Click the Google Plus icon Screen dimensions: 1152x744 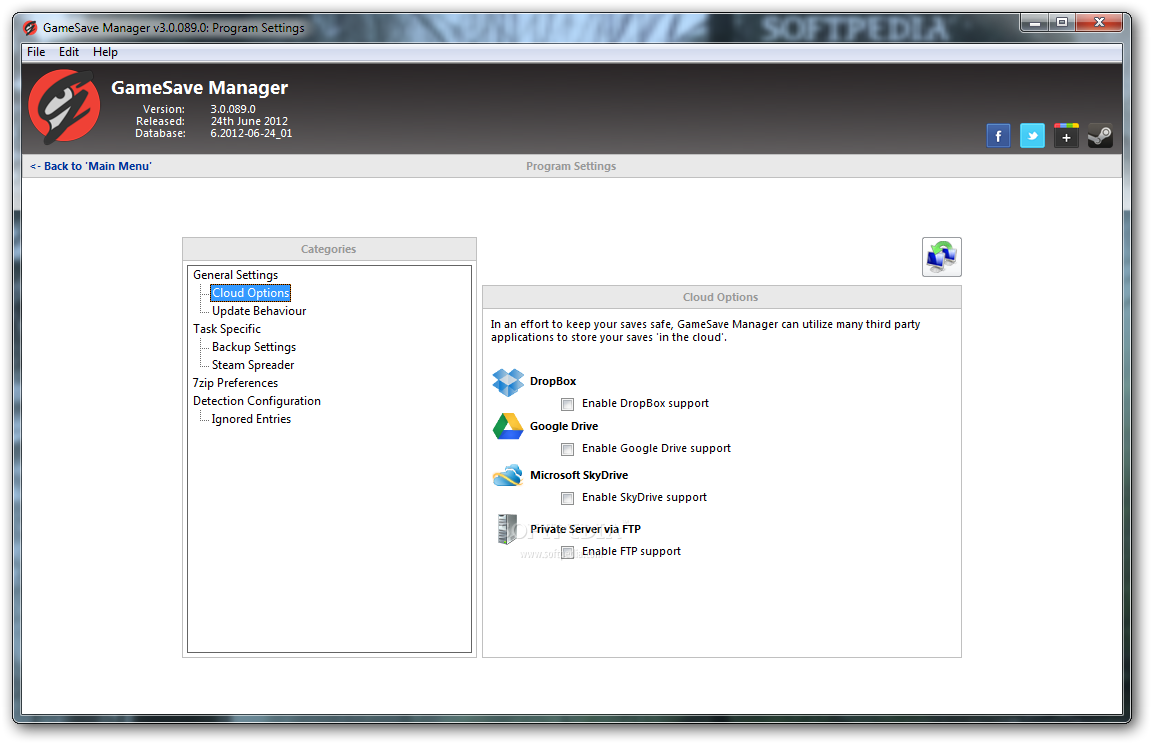click(x=1066, y=136)
